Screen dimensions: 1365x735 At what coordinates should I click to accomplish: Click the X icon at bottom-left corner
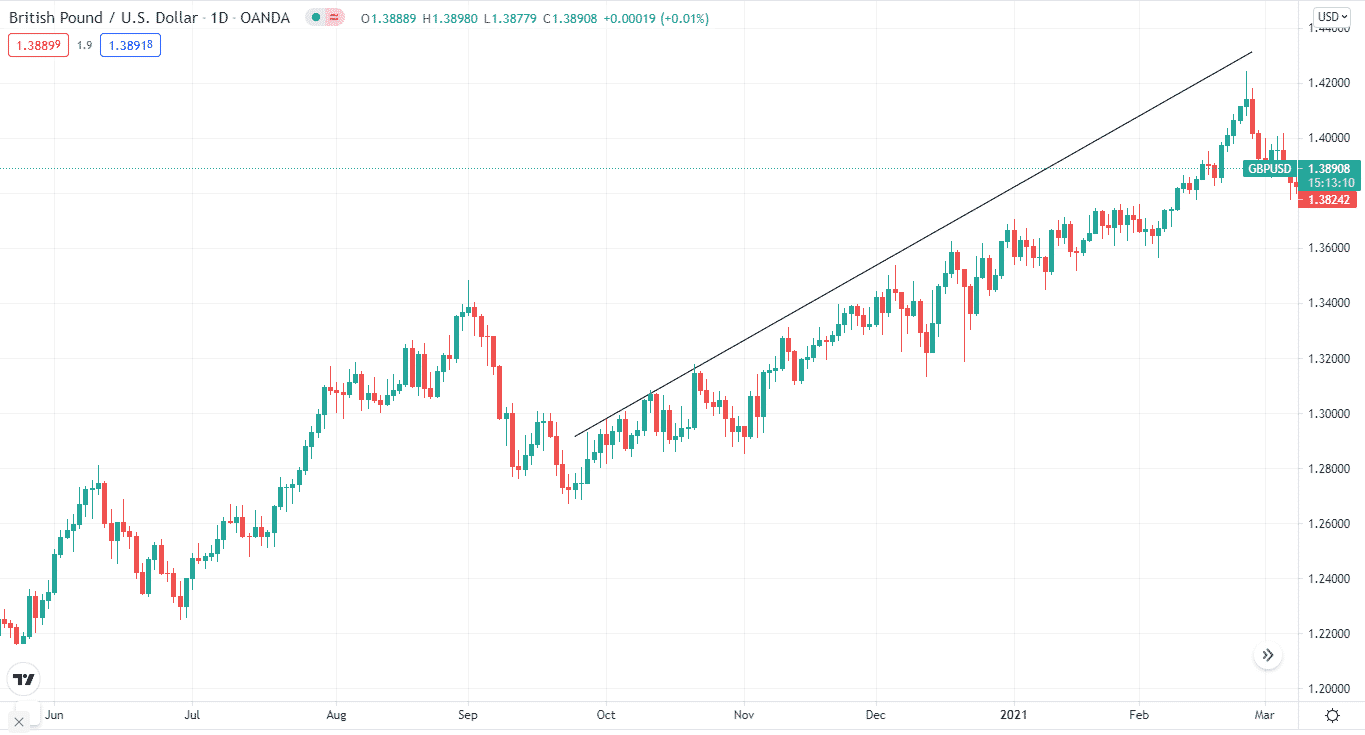(x=19, y=721)
